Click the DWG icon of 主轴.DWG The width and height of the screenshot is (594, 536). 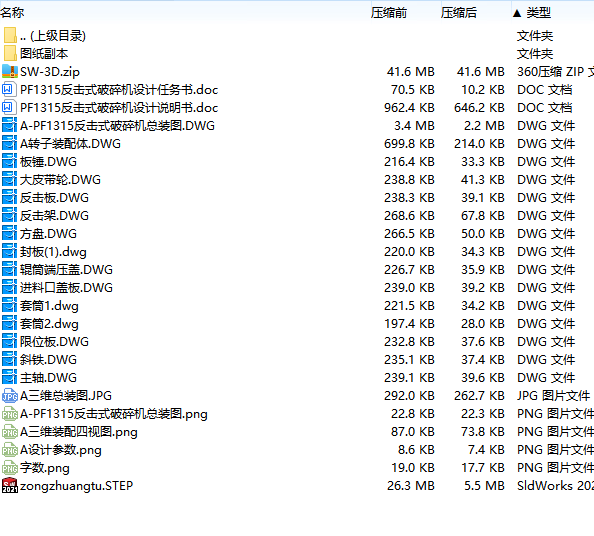pos(9,377)
